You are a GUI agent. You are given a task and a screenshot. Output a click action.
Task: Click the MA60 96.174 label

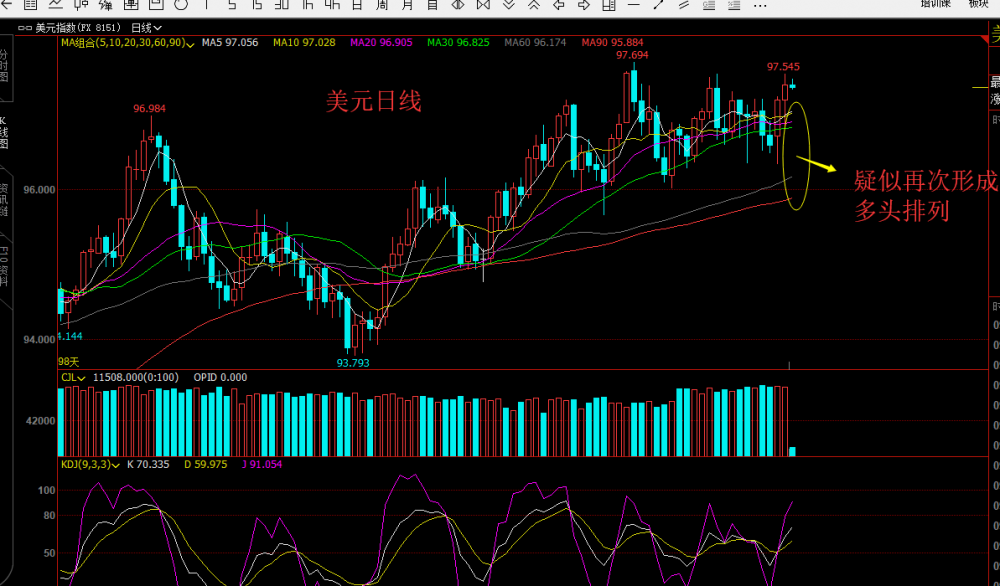535,43
